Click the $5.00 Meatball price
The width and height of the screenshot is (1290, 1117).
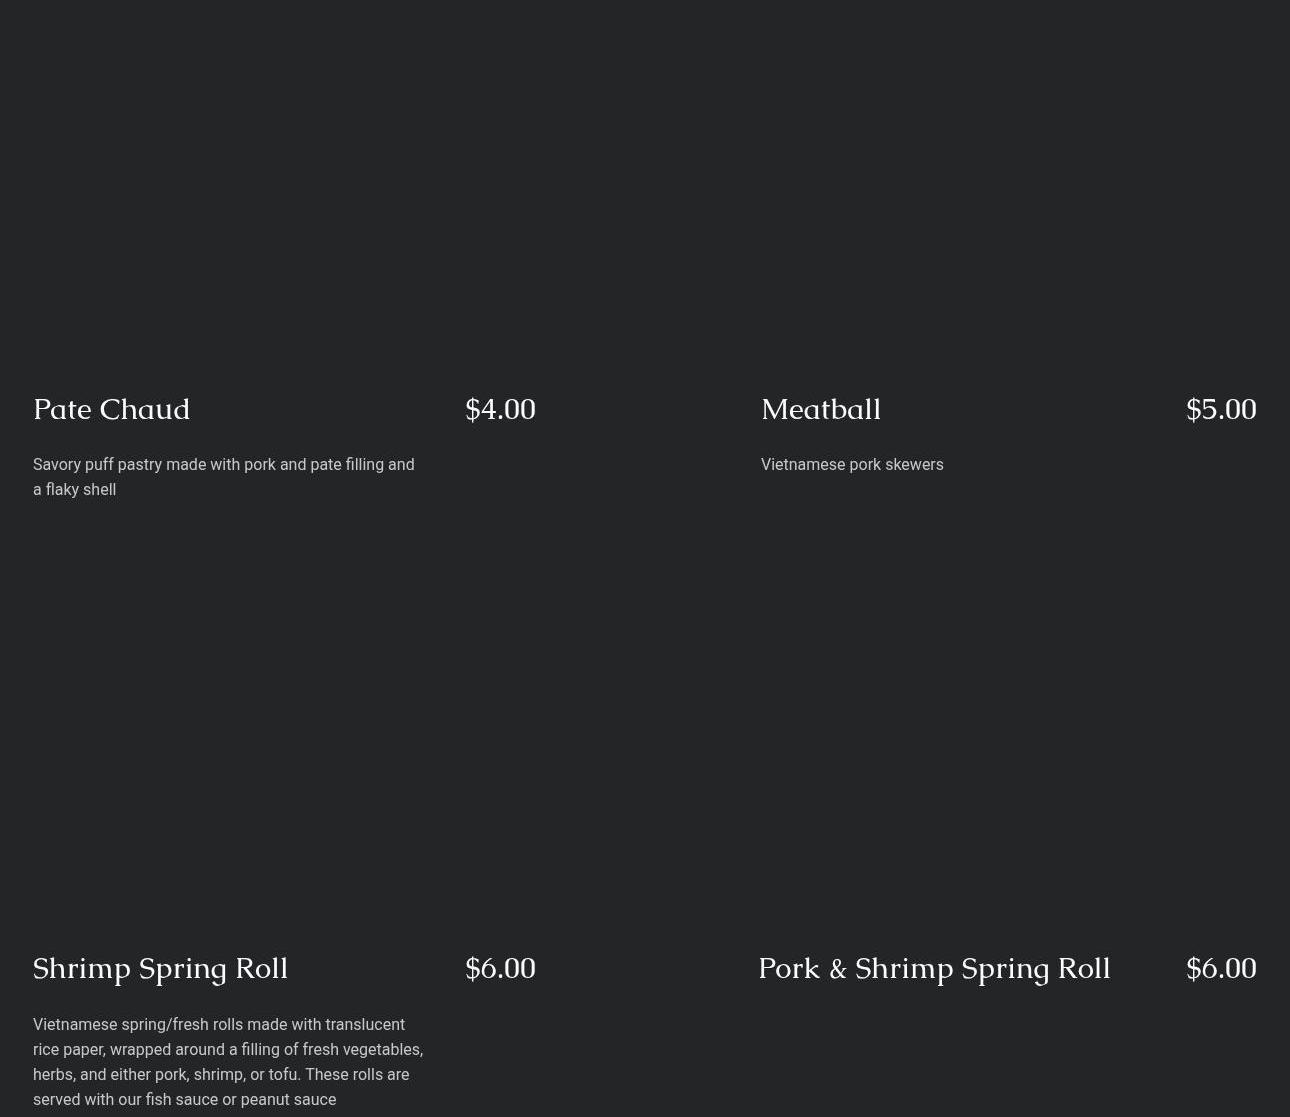click(x=1220, y=409)
